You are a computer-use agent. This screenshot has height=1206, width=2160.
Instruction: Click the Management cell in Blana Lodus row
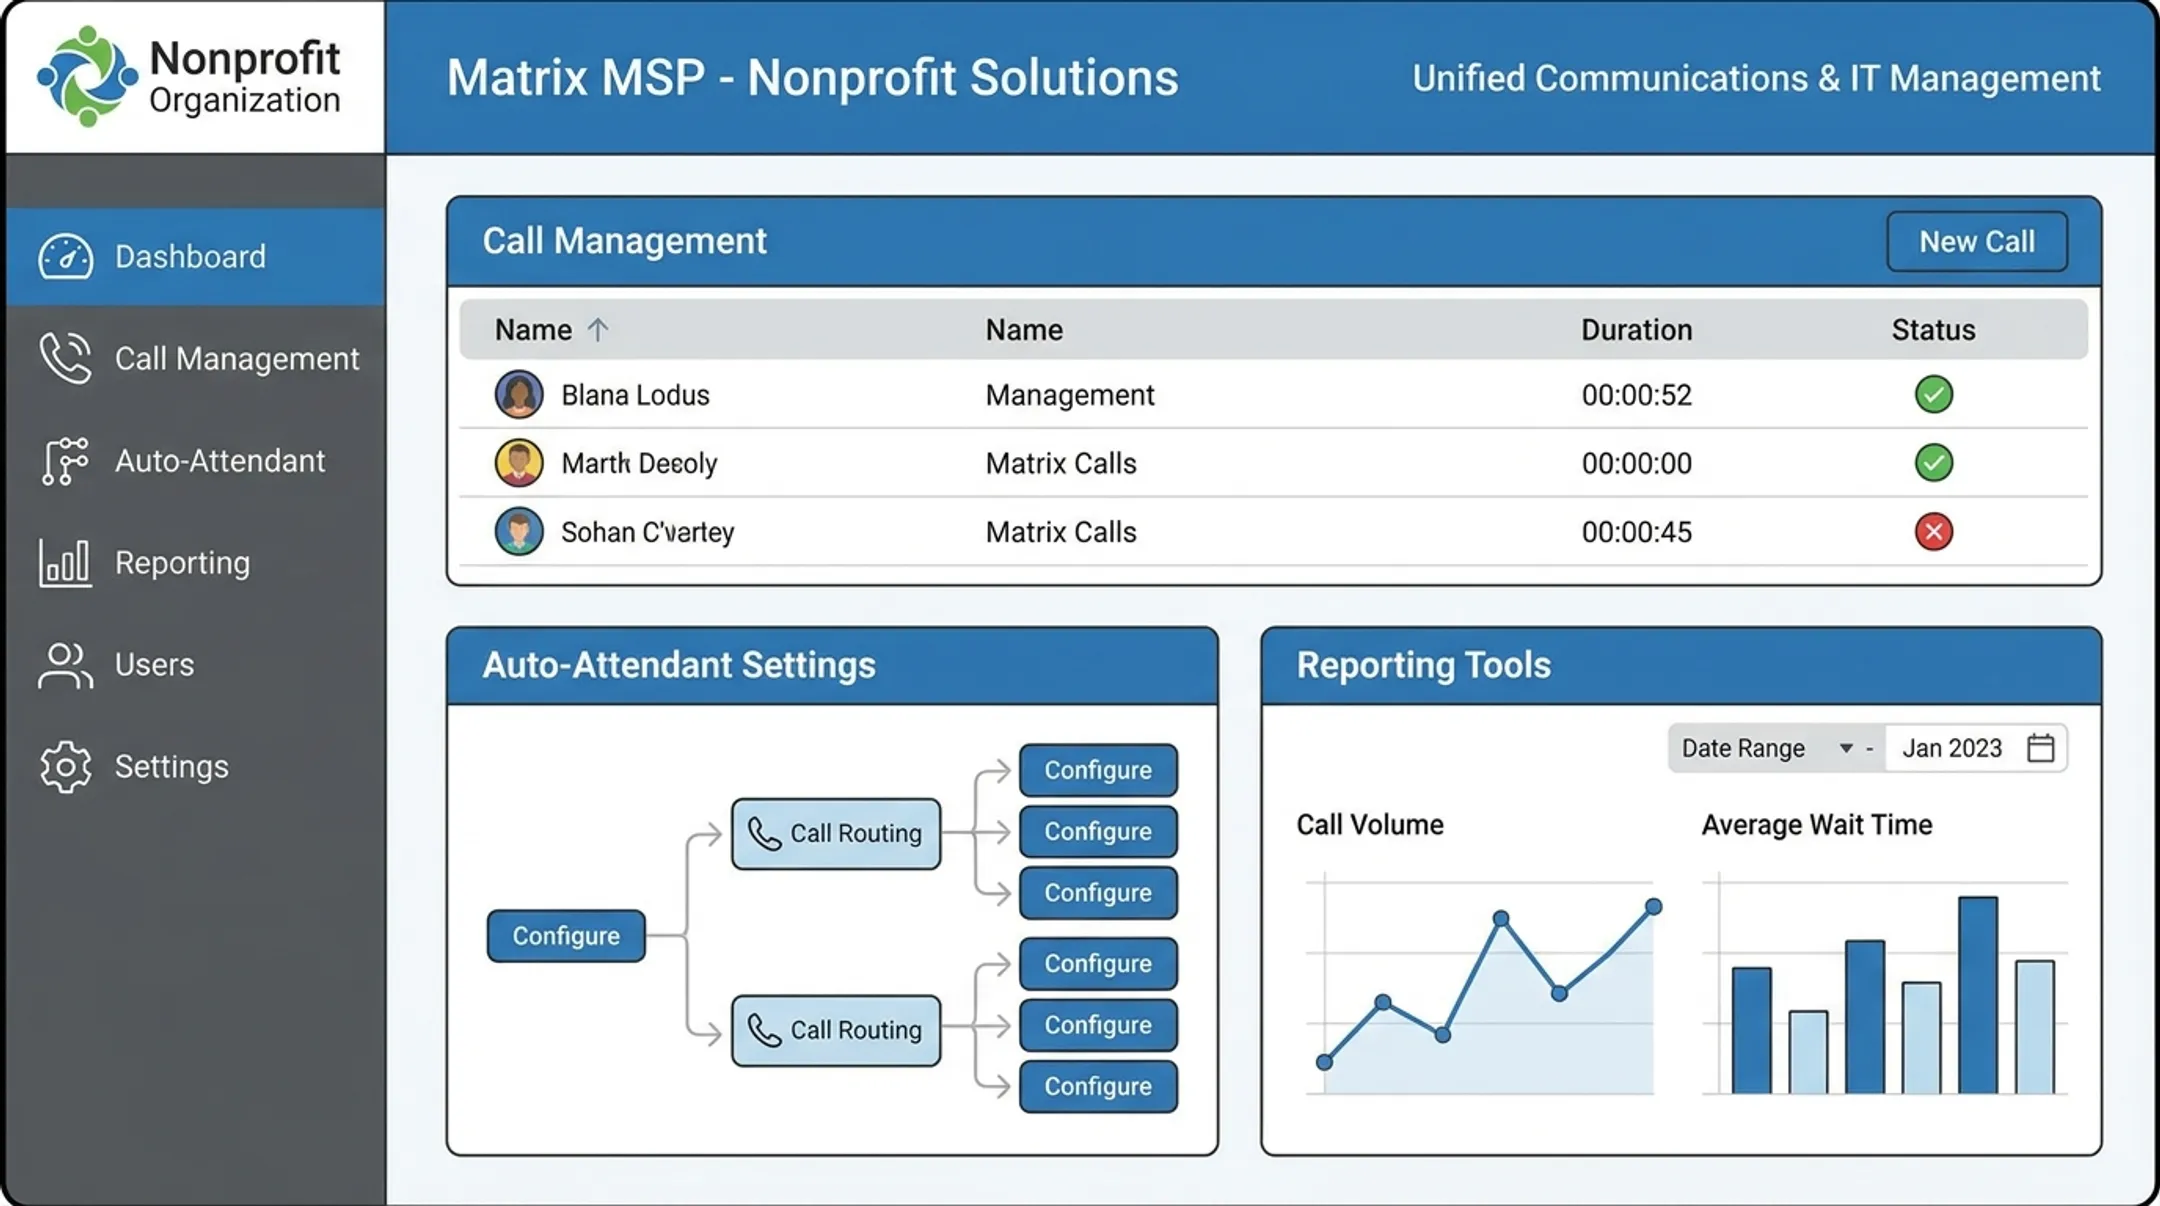1070,395
